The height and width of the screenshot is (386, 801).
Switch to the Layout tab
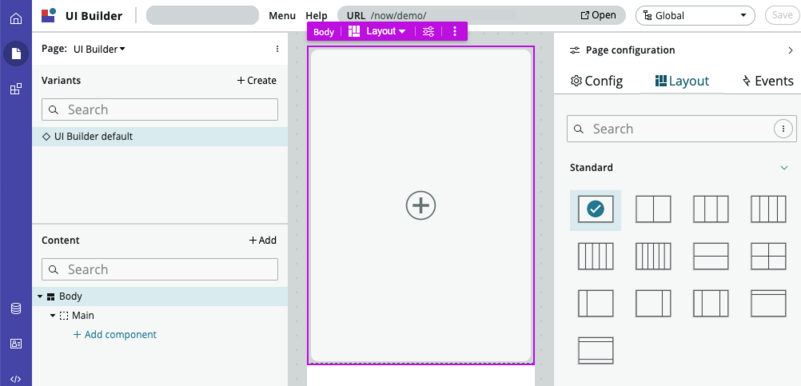point(682,81)
